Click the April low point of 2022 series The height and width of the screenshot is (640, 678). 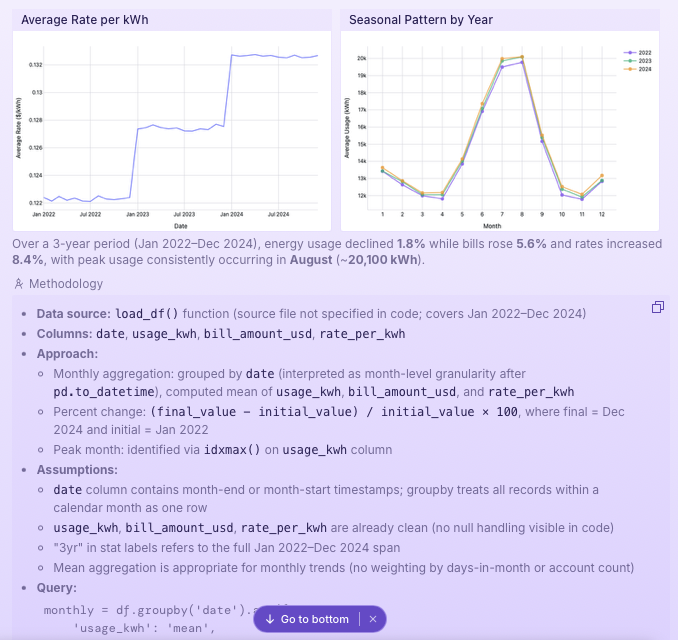pos(442,198)
